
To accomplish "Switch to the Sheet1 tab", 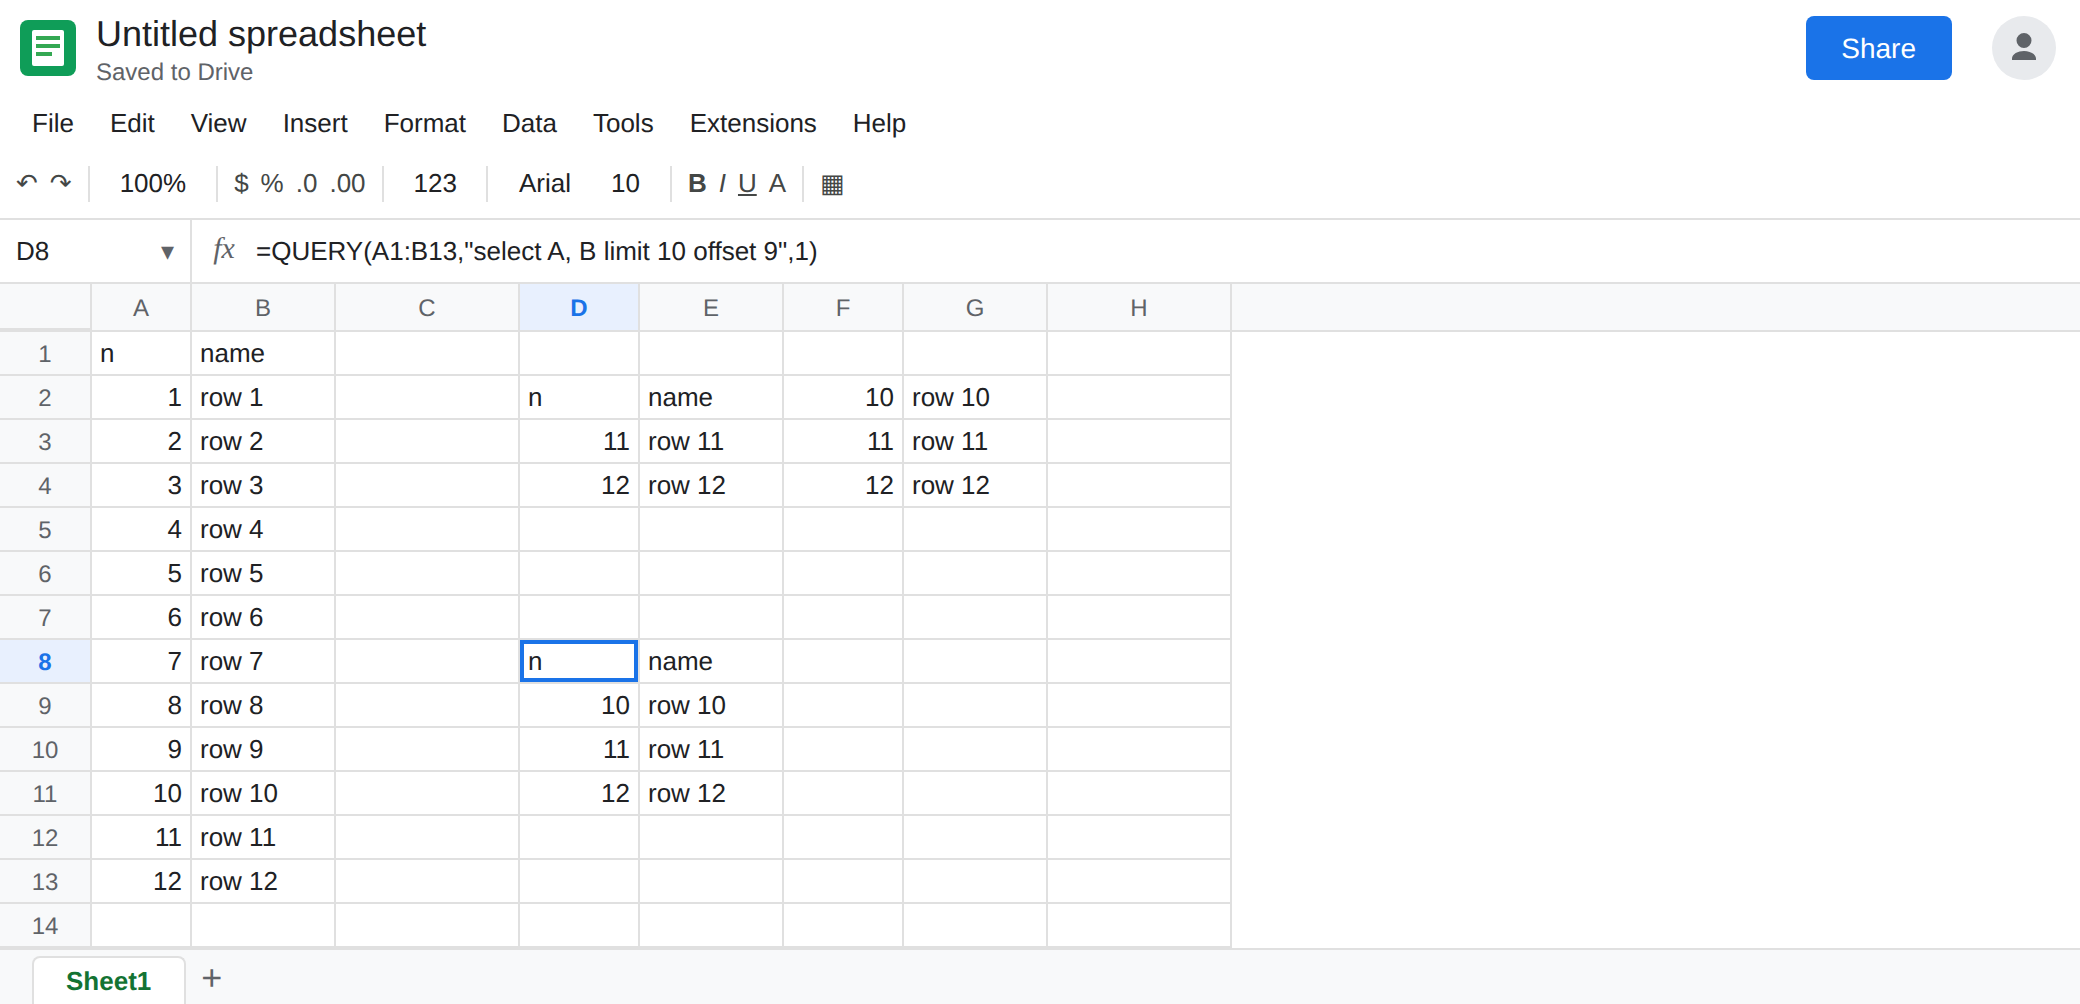I will pos(108,980).
